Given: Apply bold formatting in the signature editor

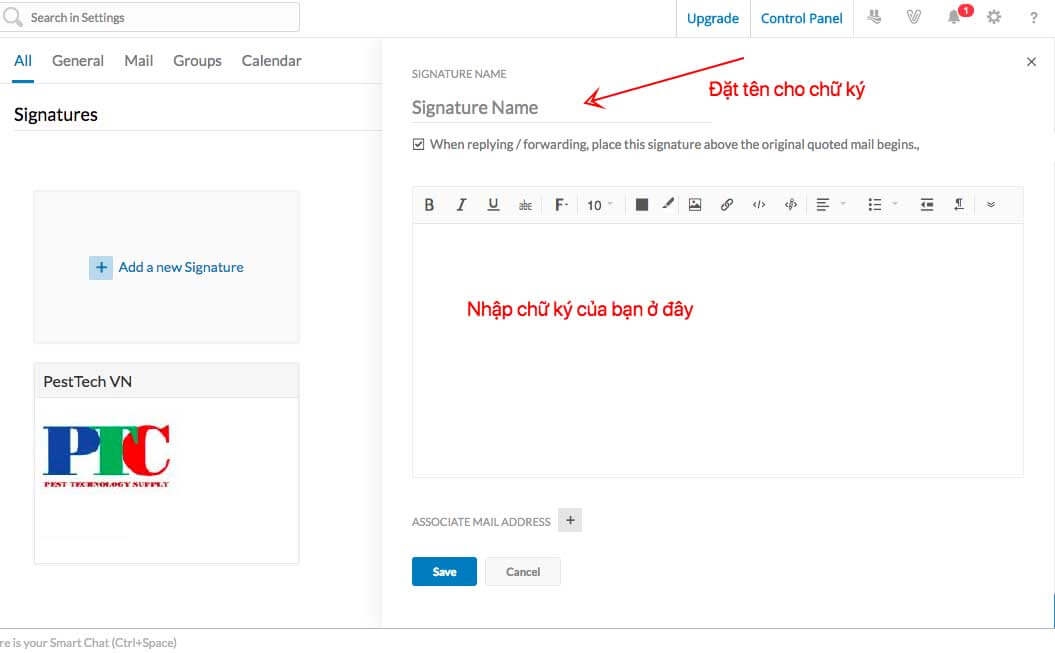Looking at the screenshot, I should tap(429, 204).
